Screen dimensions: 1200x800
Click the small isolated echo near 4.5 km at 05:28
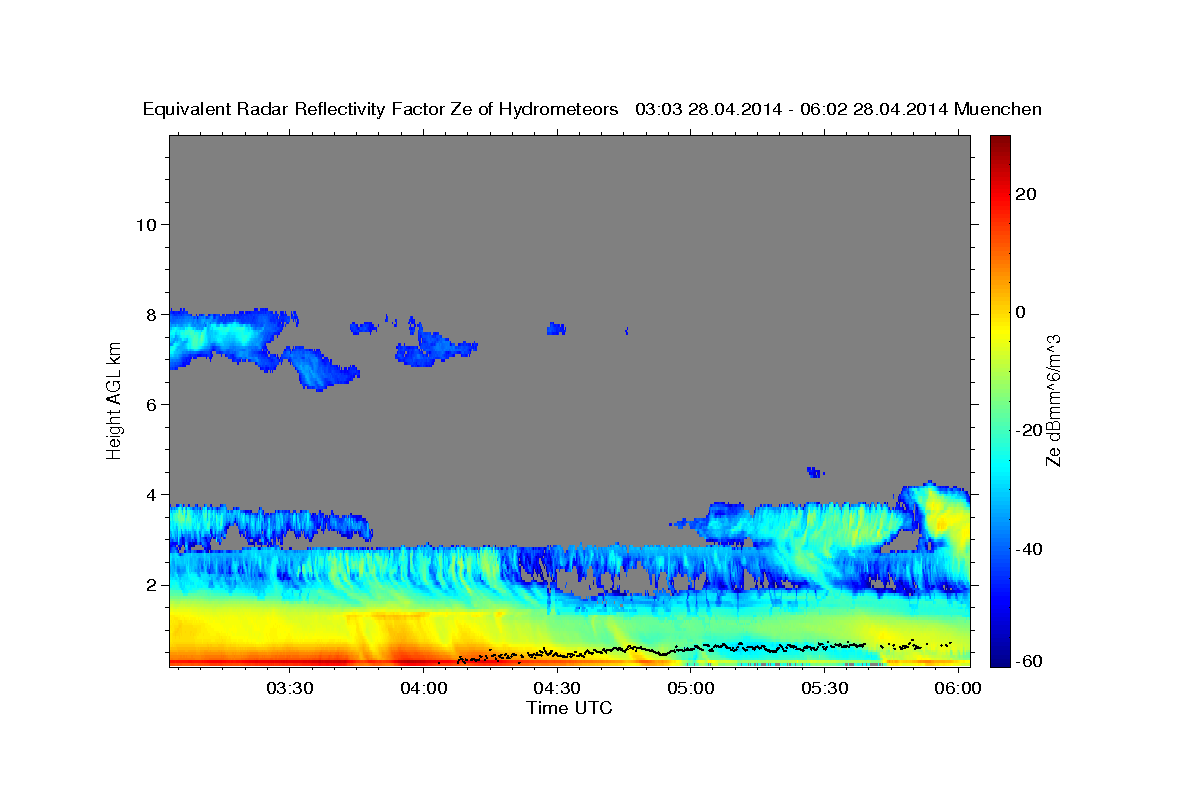pos(815,471)
